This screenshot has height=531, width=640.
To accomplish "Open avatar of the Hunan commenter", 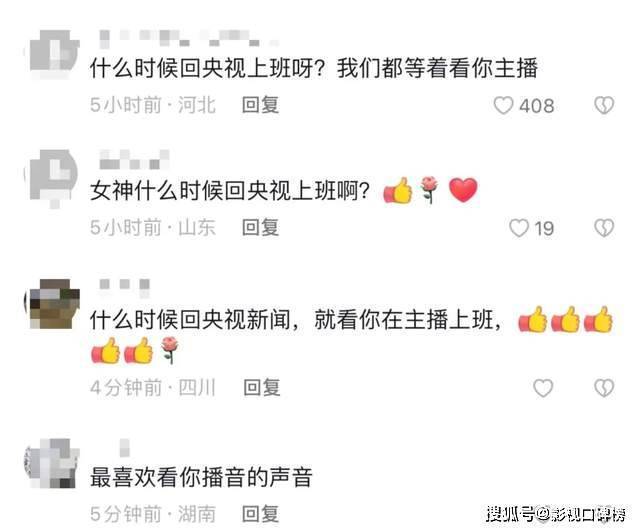I will [x=52, y=464].
